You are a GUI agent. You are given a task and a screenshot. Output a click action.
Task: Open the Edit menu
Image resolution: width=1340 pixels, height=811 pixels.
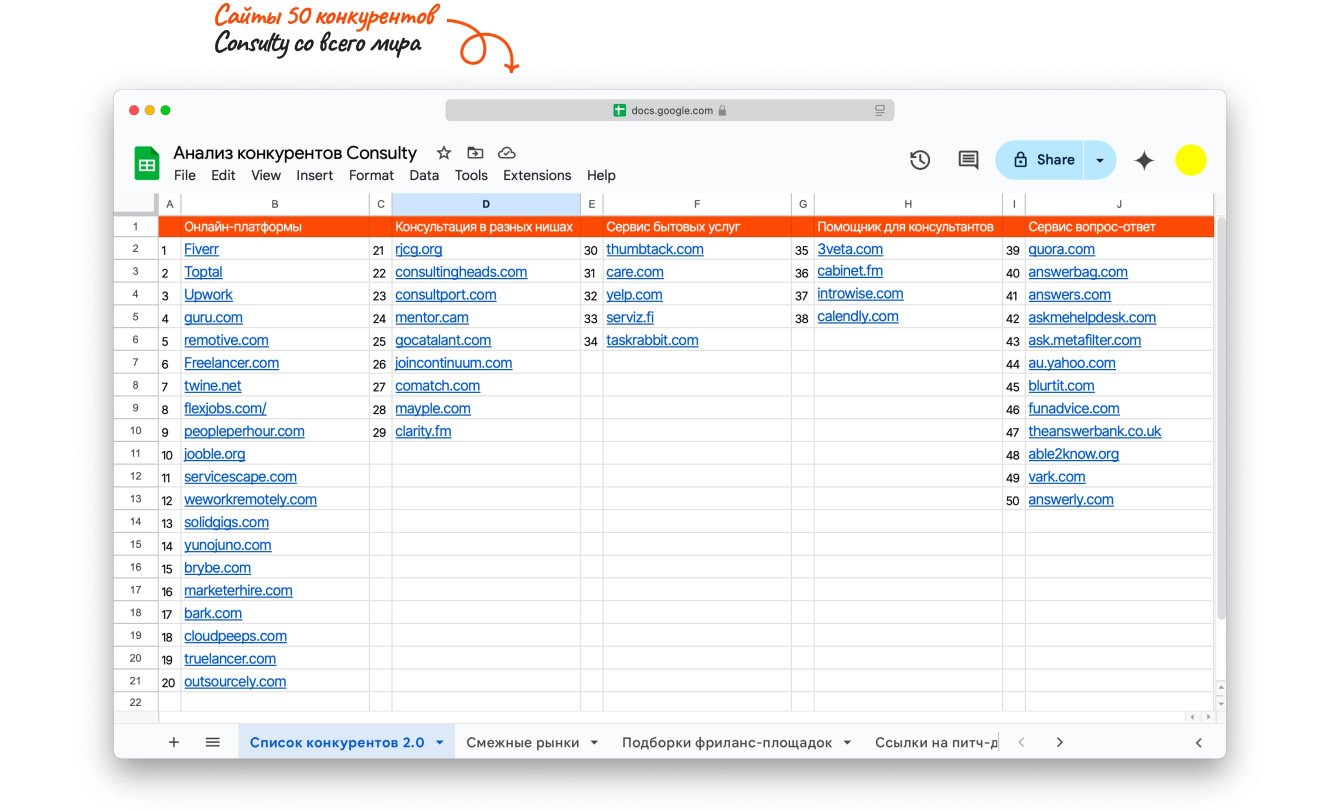(223, 175)
